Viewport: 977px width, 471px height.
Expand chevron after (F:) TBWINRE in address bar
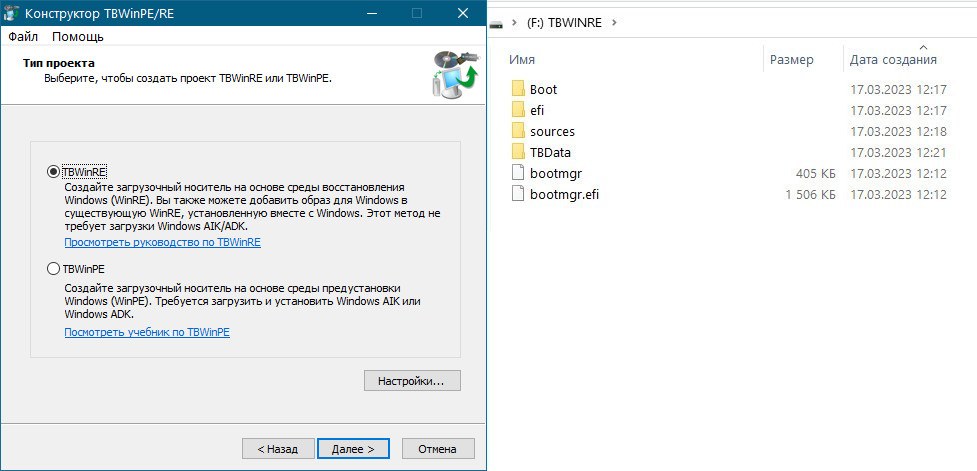point(614,23)
